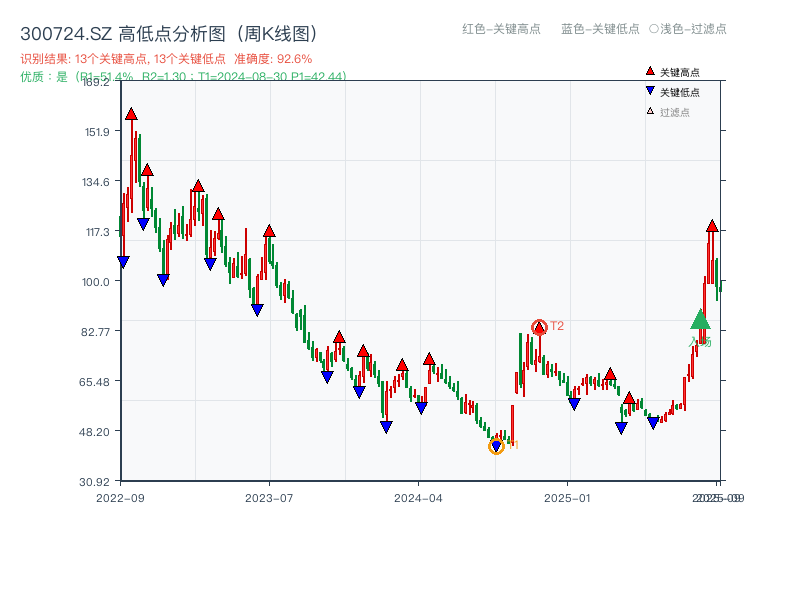Click the 134.6 y-axis label

pyautogui.click(x=96, y=182)
